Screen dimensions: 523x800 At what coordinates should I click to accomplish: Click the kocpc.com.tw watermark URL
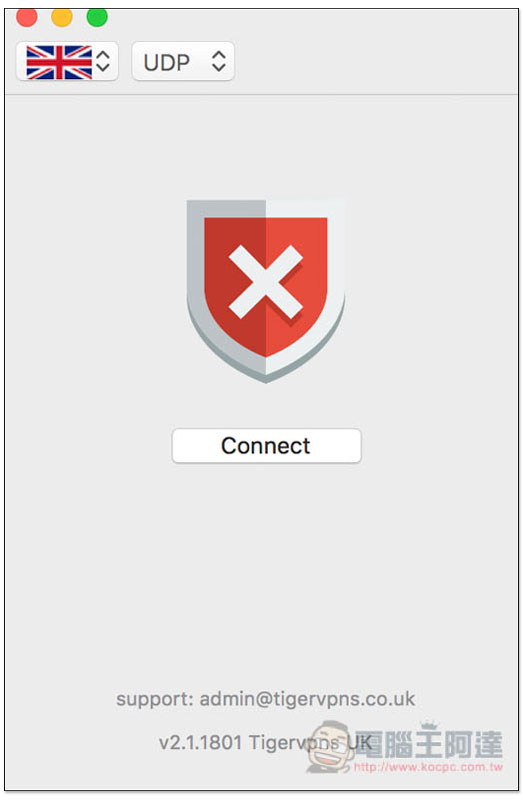click(x=429, y=767)
